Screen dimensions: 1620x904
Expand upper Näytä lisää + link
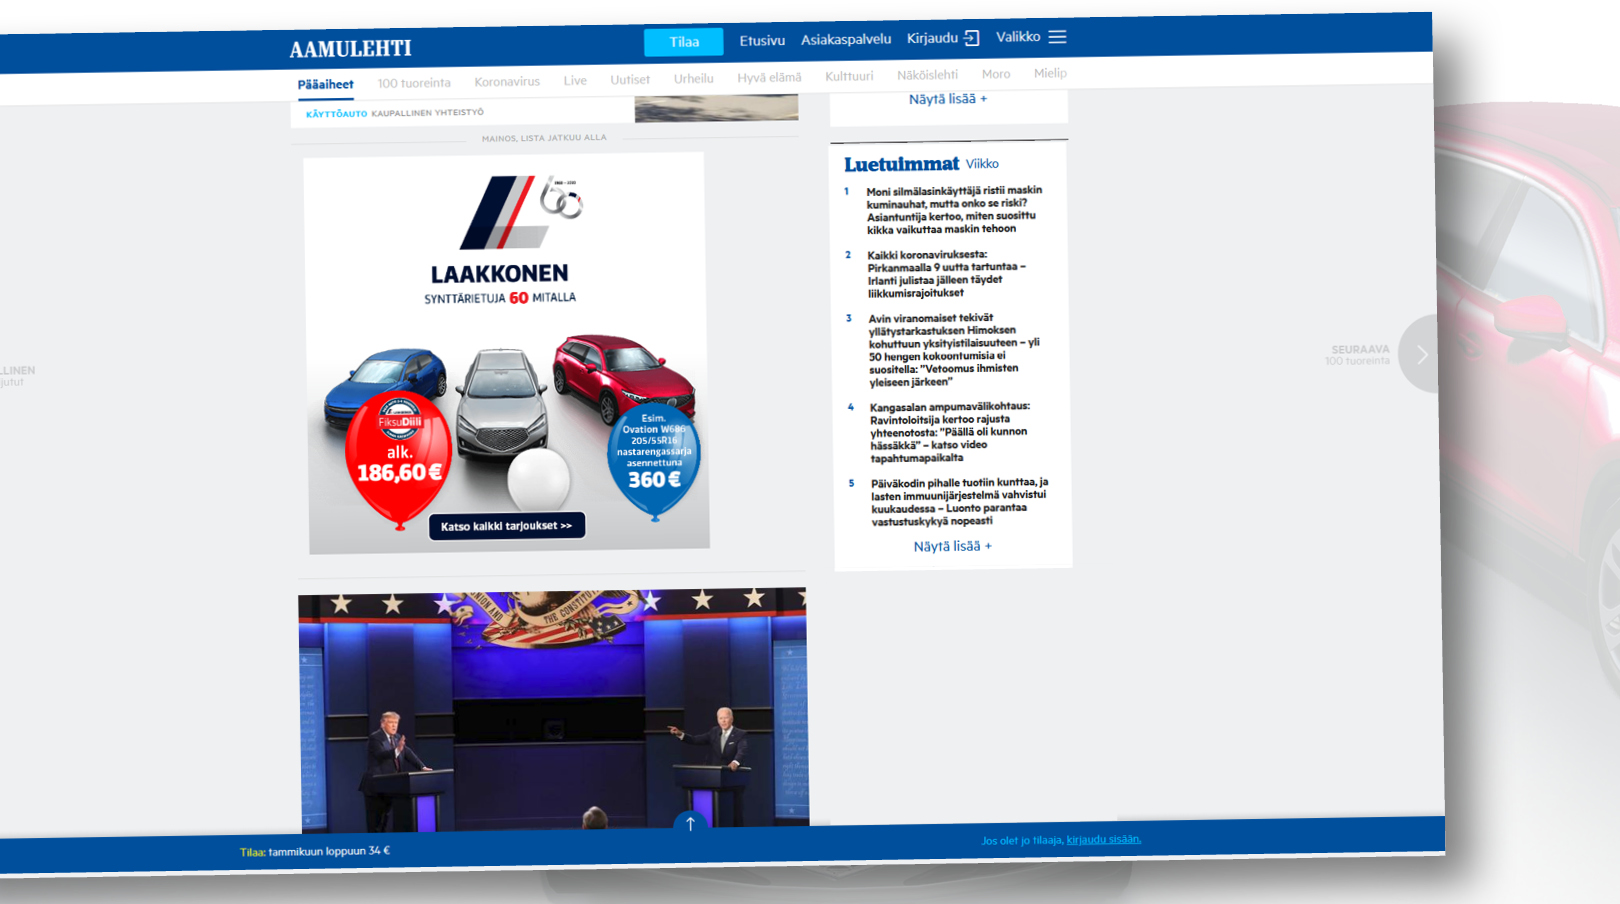[x=948, y=99]
